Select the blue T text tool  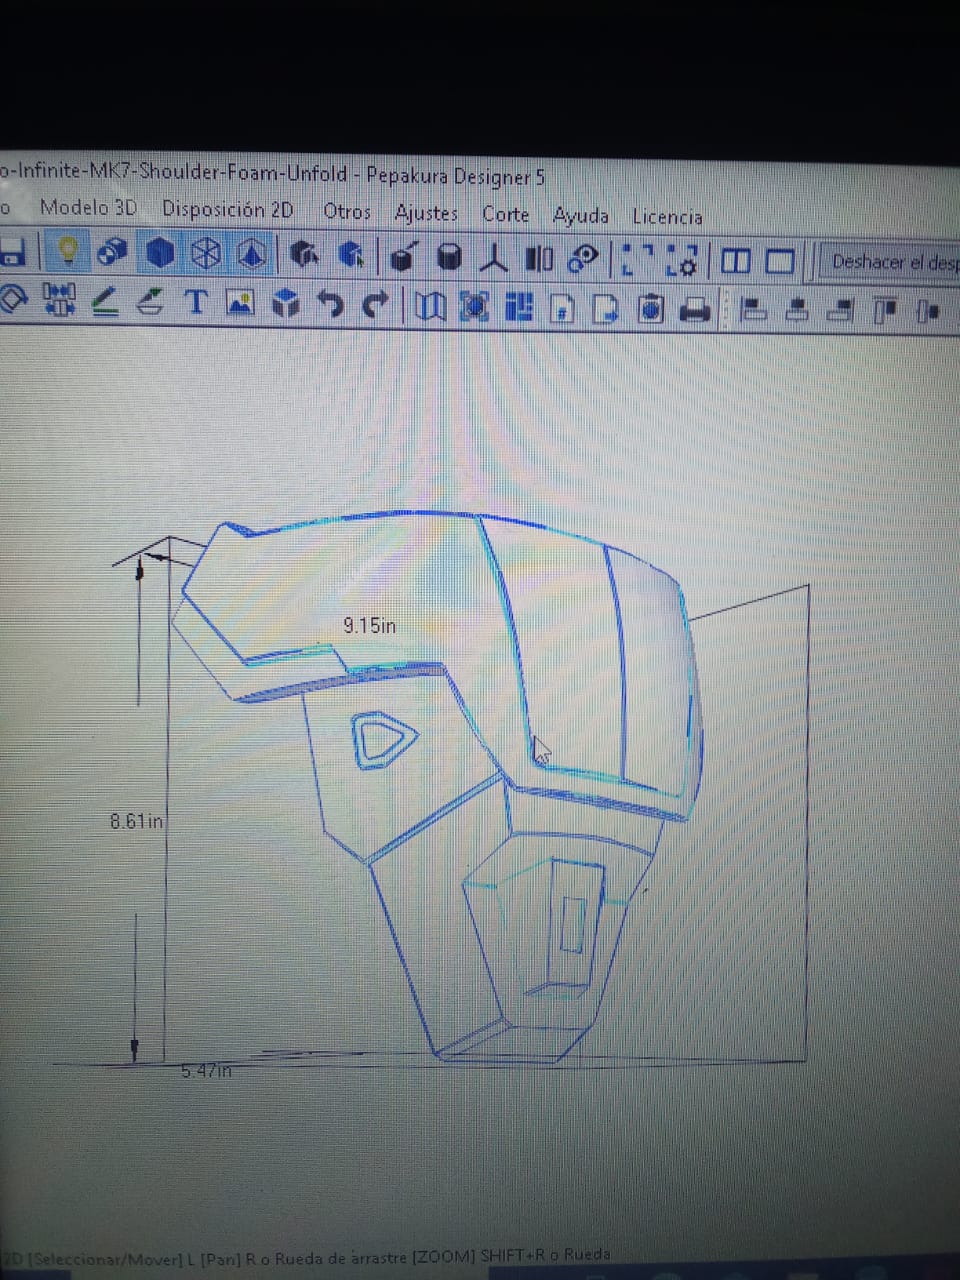click(x=196, y=302)
